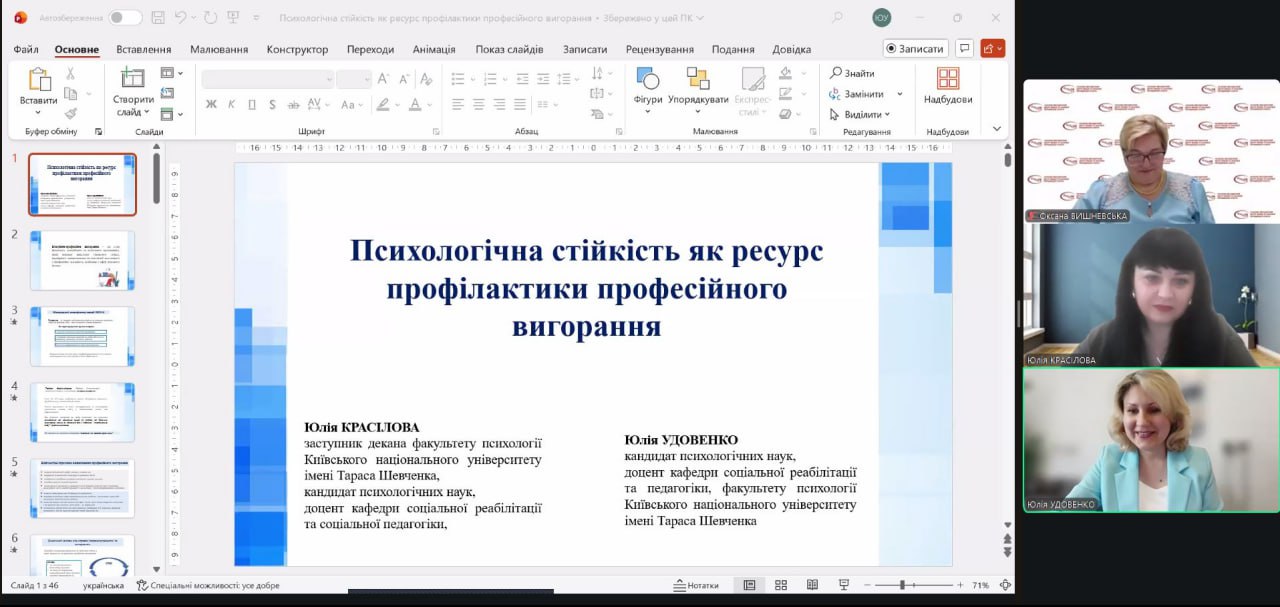The width and height of the screenshot is (1280, 607).
Task: Click the Save icon in title bar
Action: 158,18
